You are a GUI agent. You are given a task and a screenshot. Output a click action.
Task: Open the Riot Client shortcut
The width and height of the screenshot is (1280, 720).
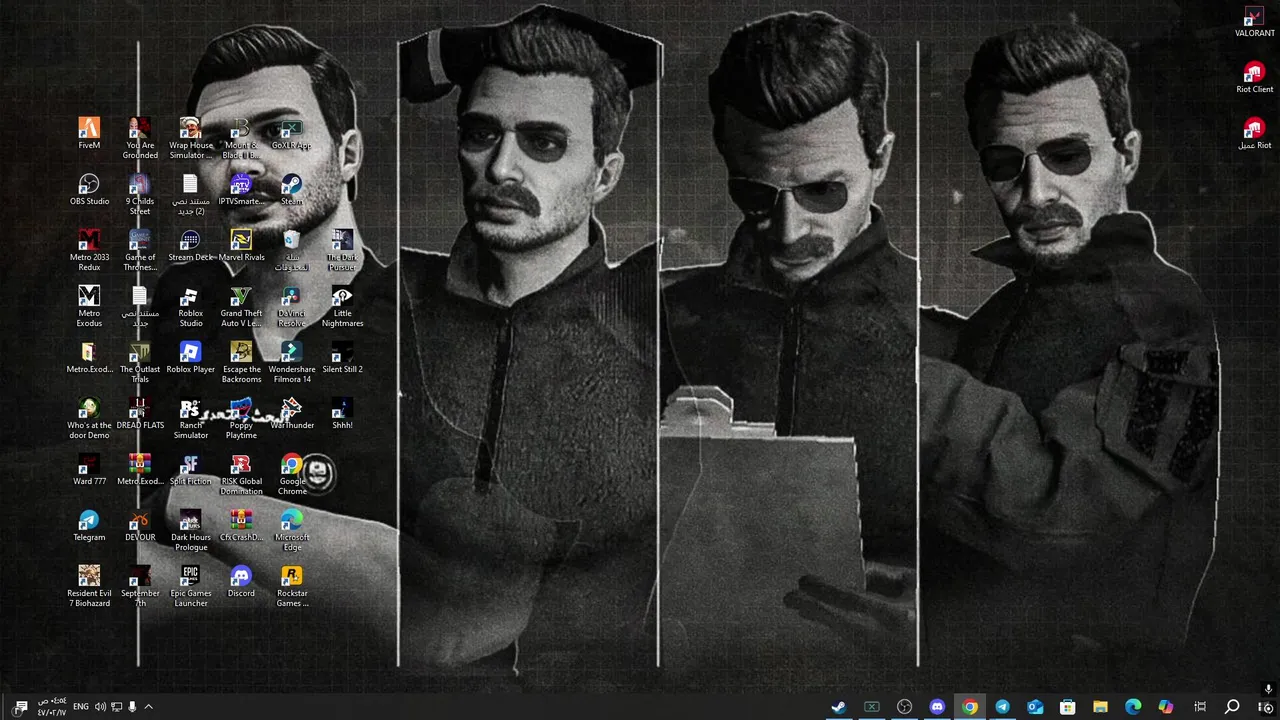tap(1254, 78)
